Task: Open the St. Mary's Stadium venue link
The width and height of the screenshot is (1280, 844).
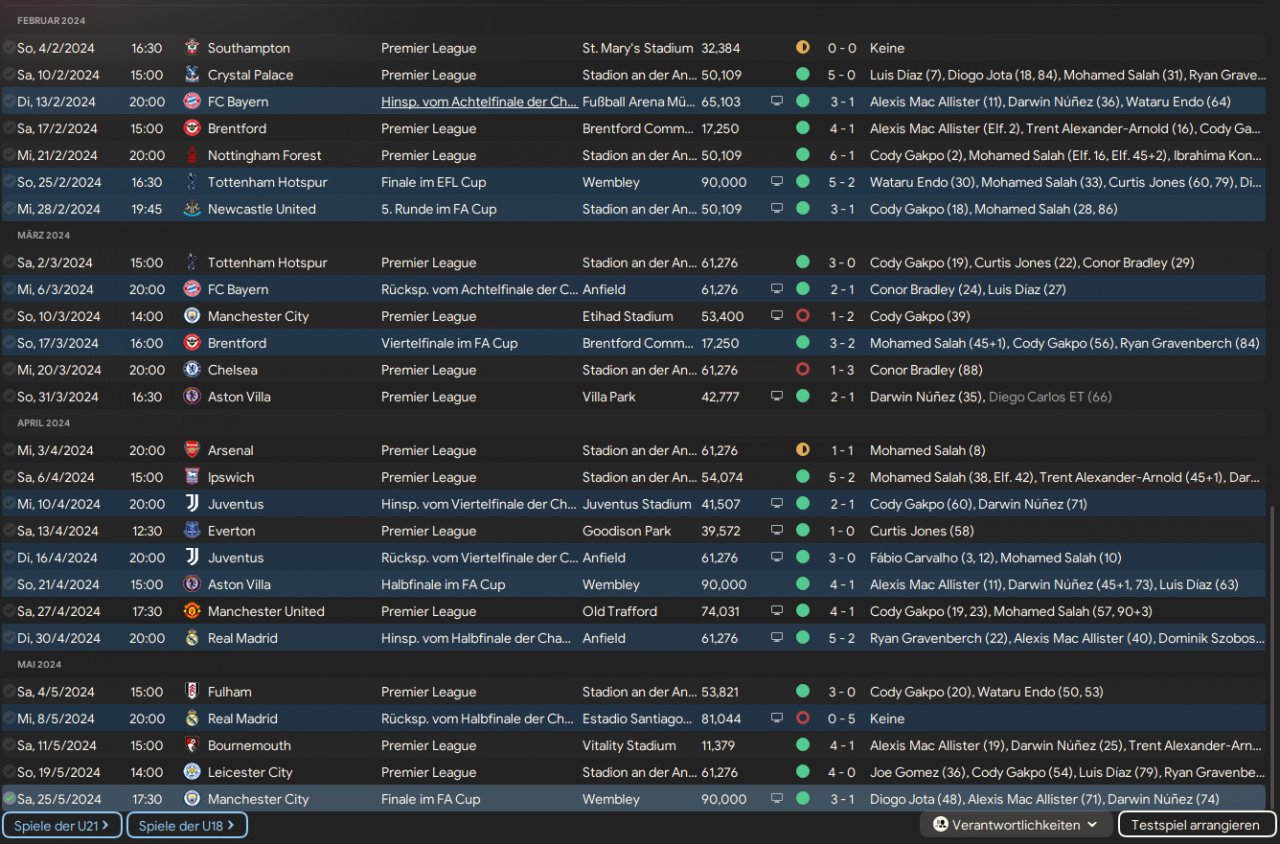Action: pyautogui.click(x=638, y=48)
